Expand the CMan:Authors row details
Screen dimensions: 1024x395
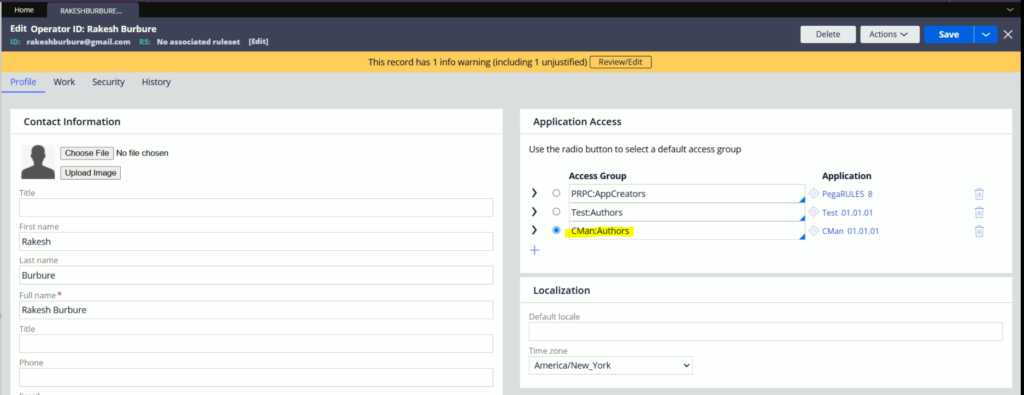534,230
